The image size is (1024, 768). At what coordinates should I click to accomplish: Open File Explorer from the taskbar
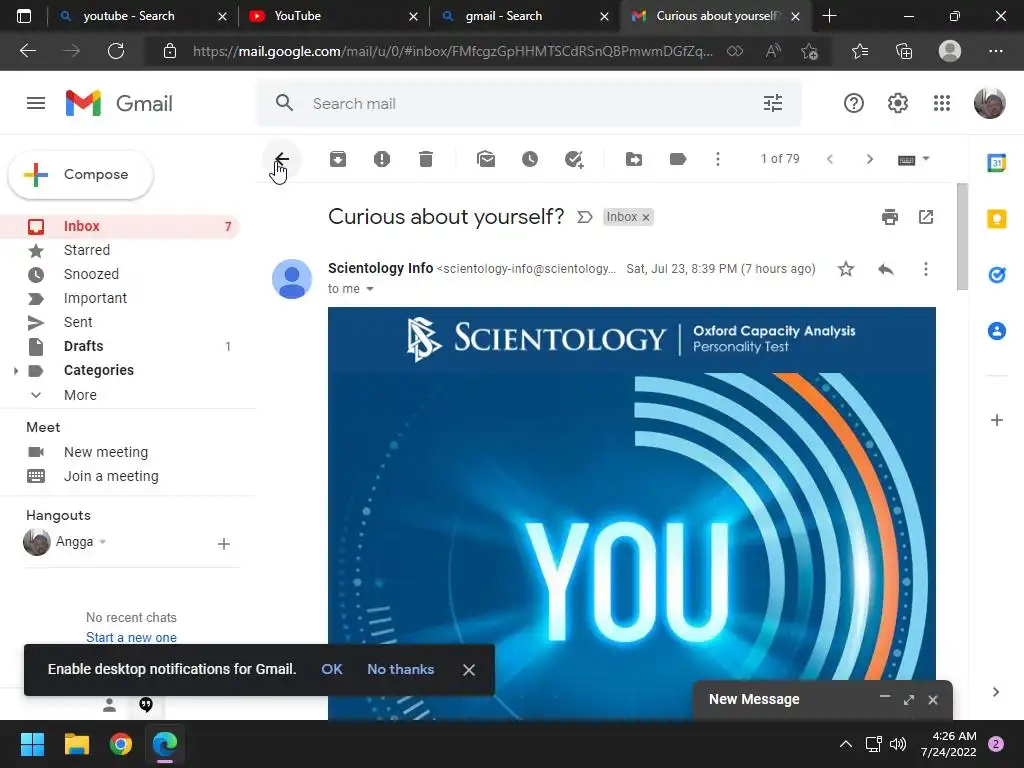76,744
